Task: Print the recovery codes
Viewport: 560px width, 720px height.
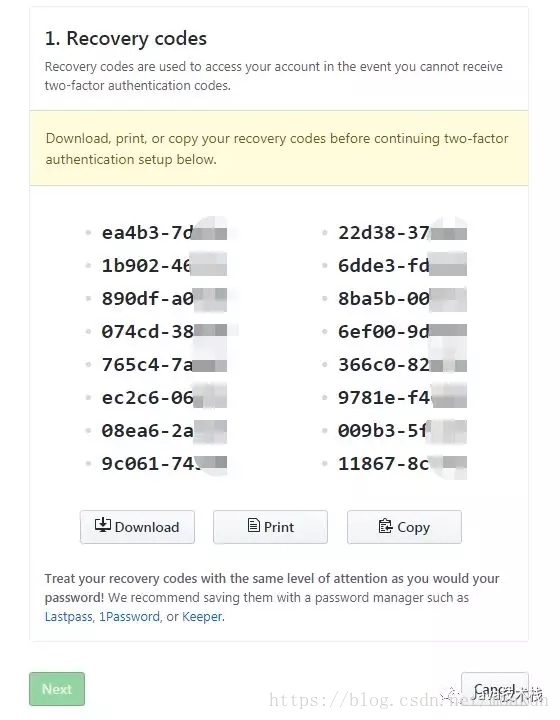Action: tap(270, 527)
